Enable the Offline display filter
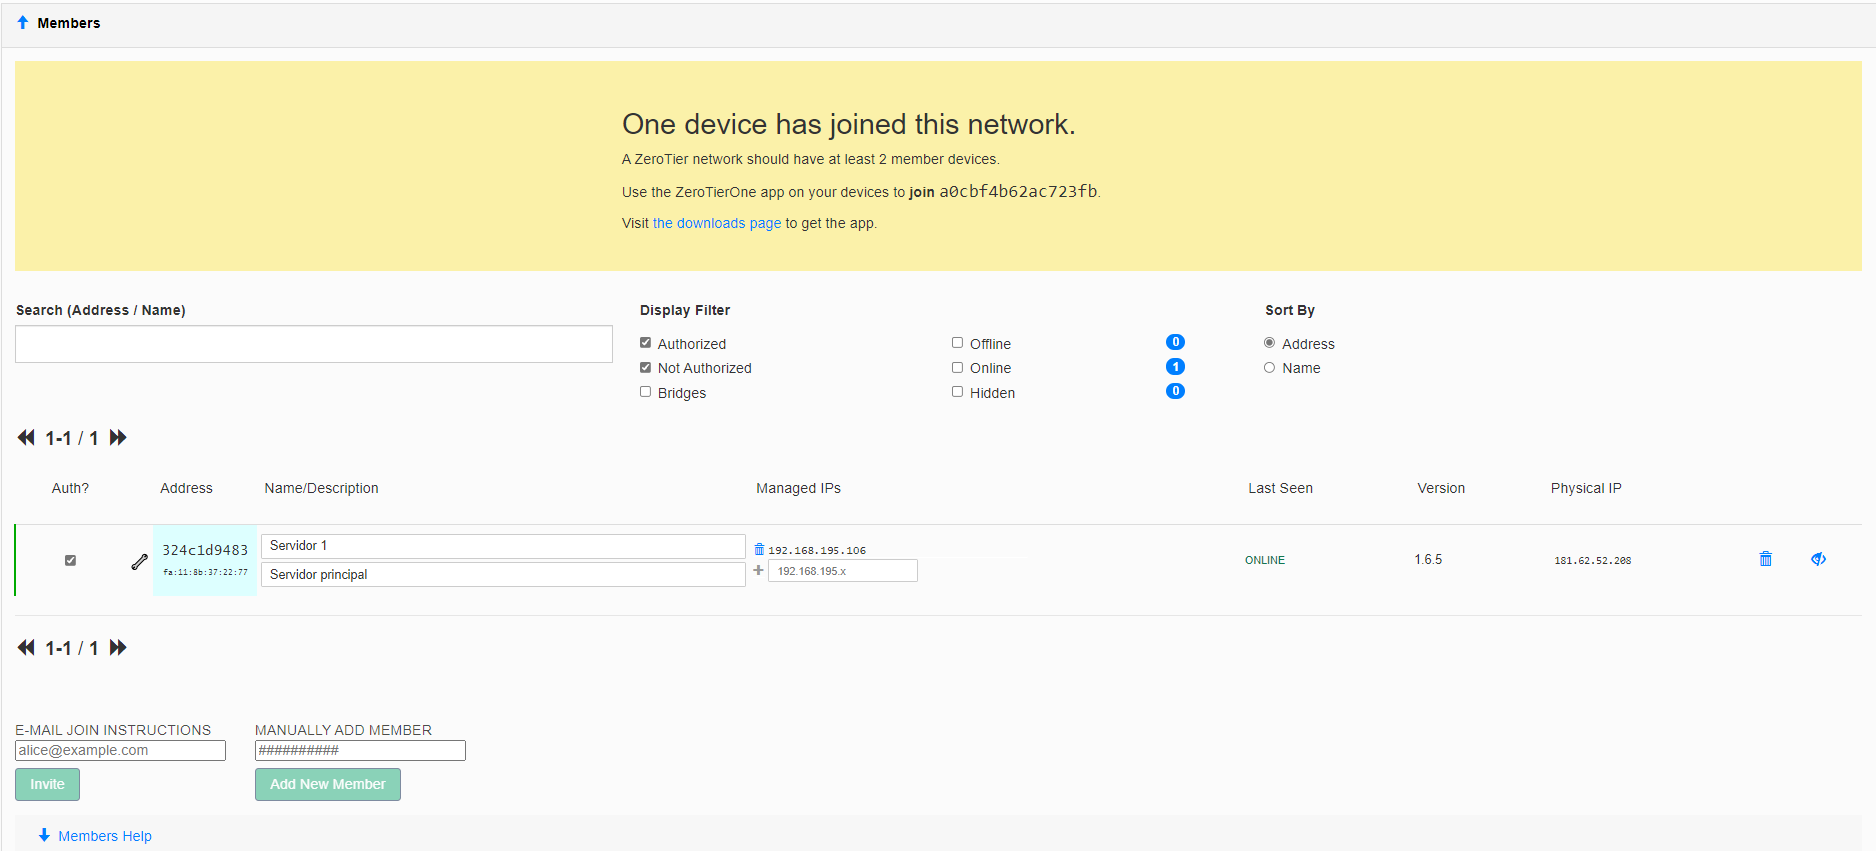This screenshot has height=851, width=1876. point(957,343)
